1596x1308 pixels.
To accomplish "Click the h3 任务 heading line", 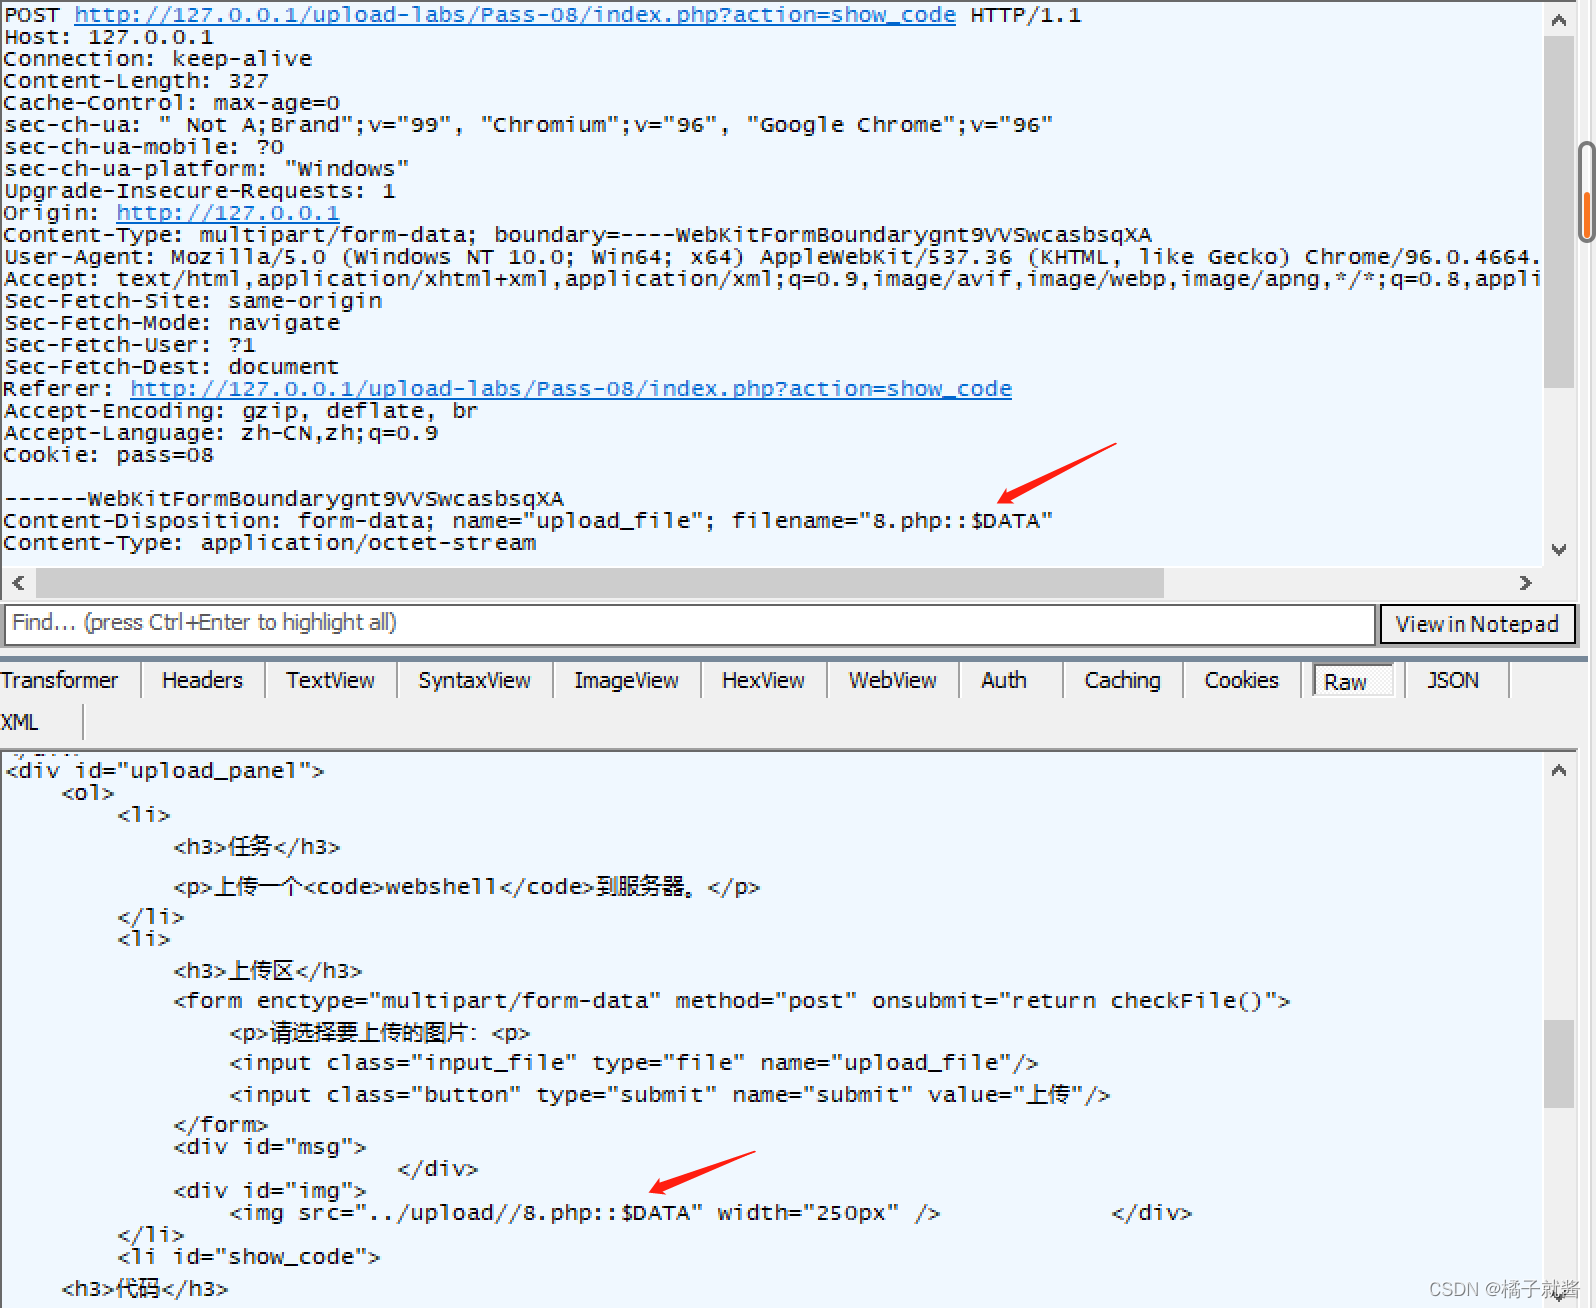I will pos(256,846).
